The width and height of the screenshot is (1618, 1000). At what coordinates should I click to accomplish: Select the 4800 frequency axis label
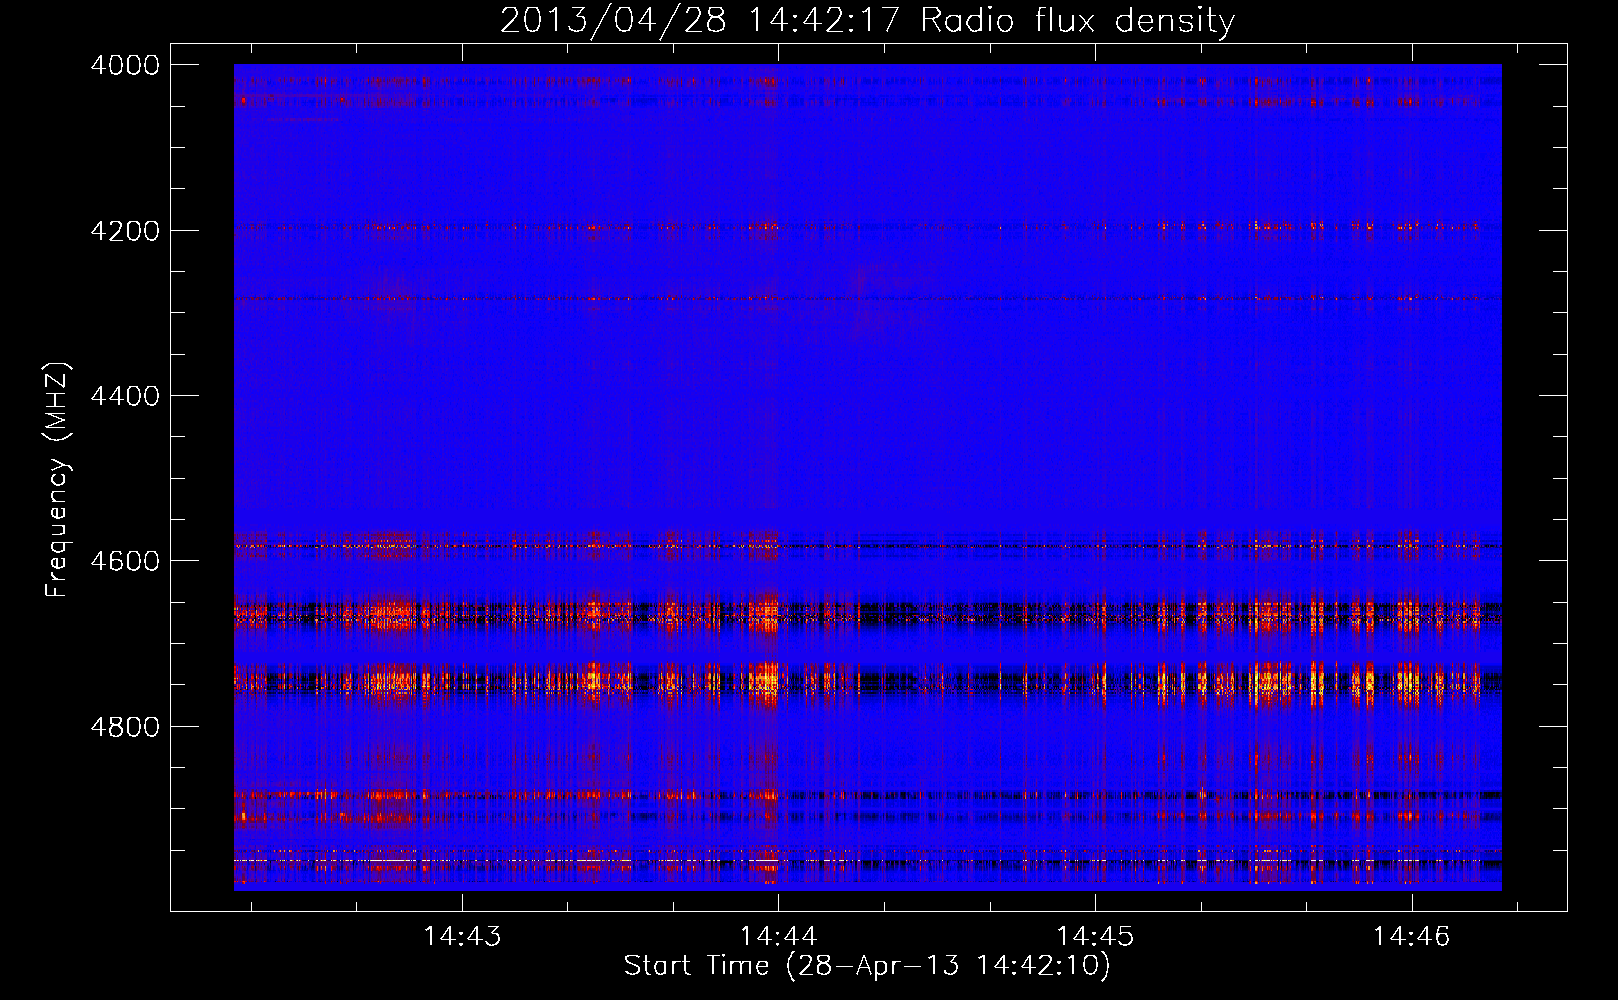coord(125,726)
